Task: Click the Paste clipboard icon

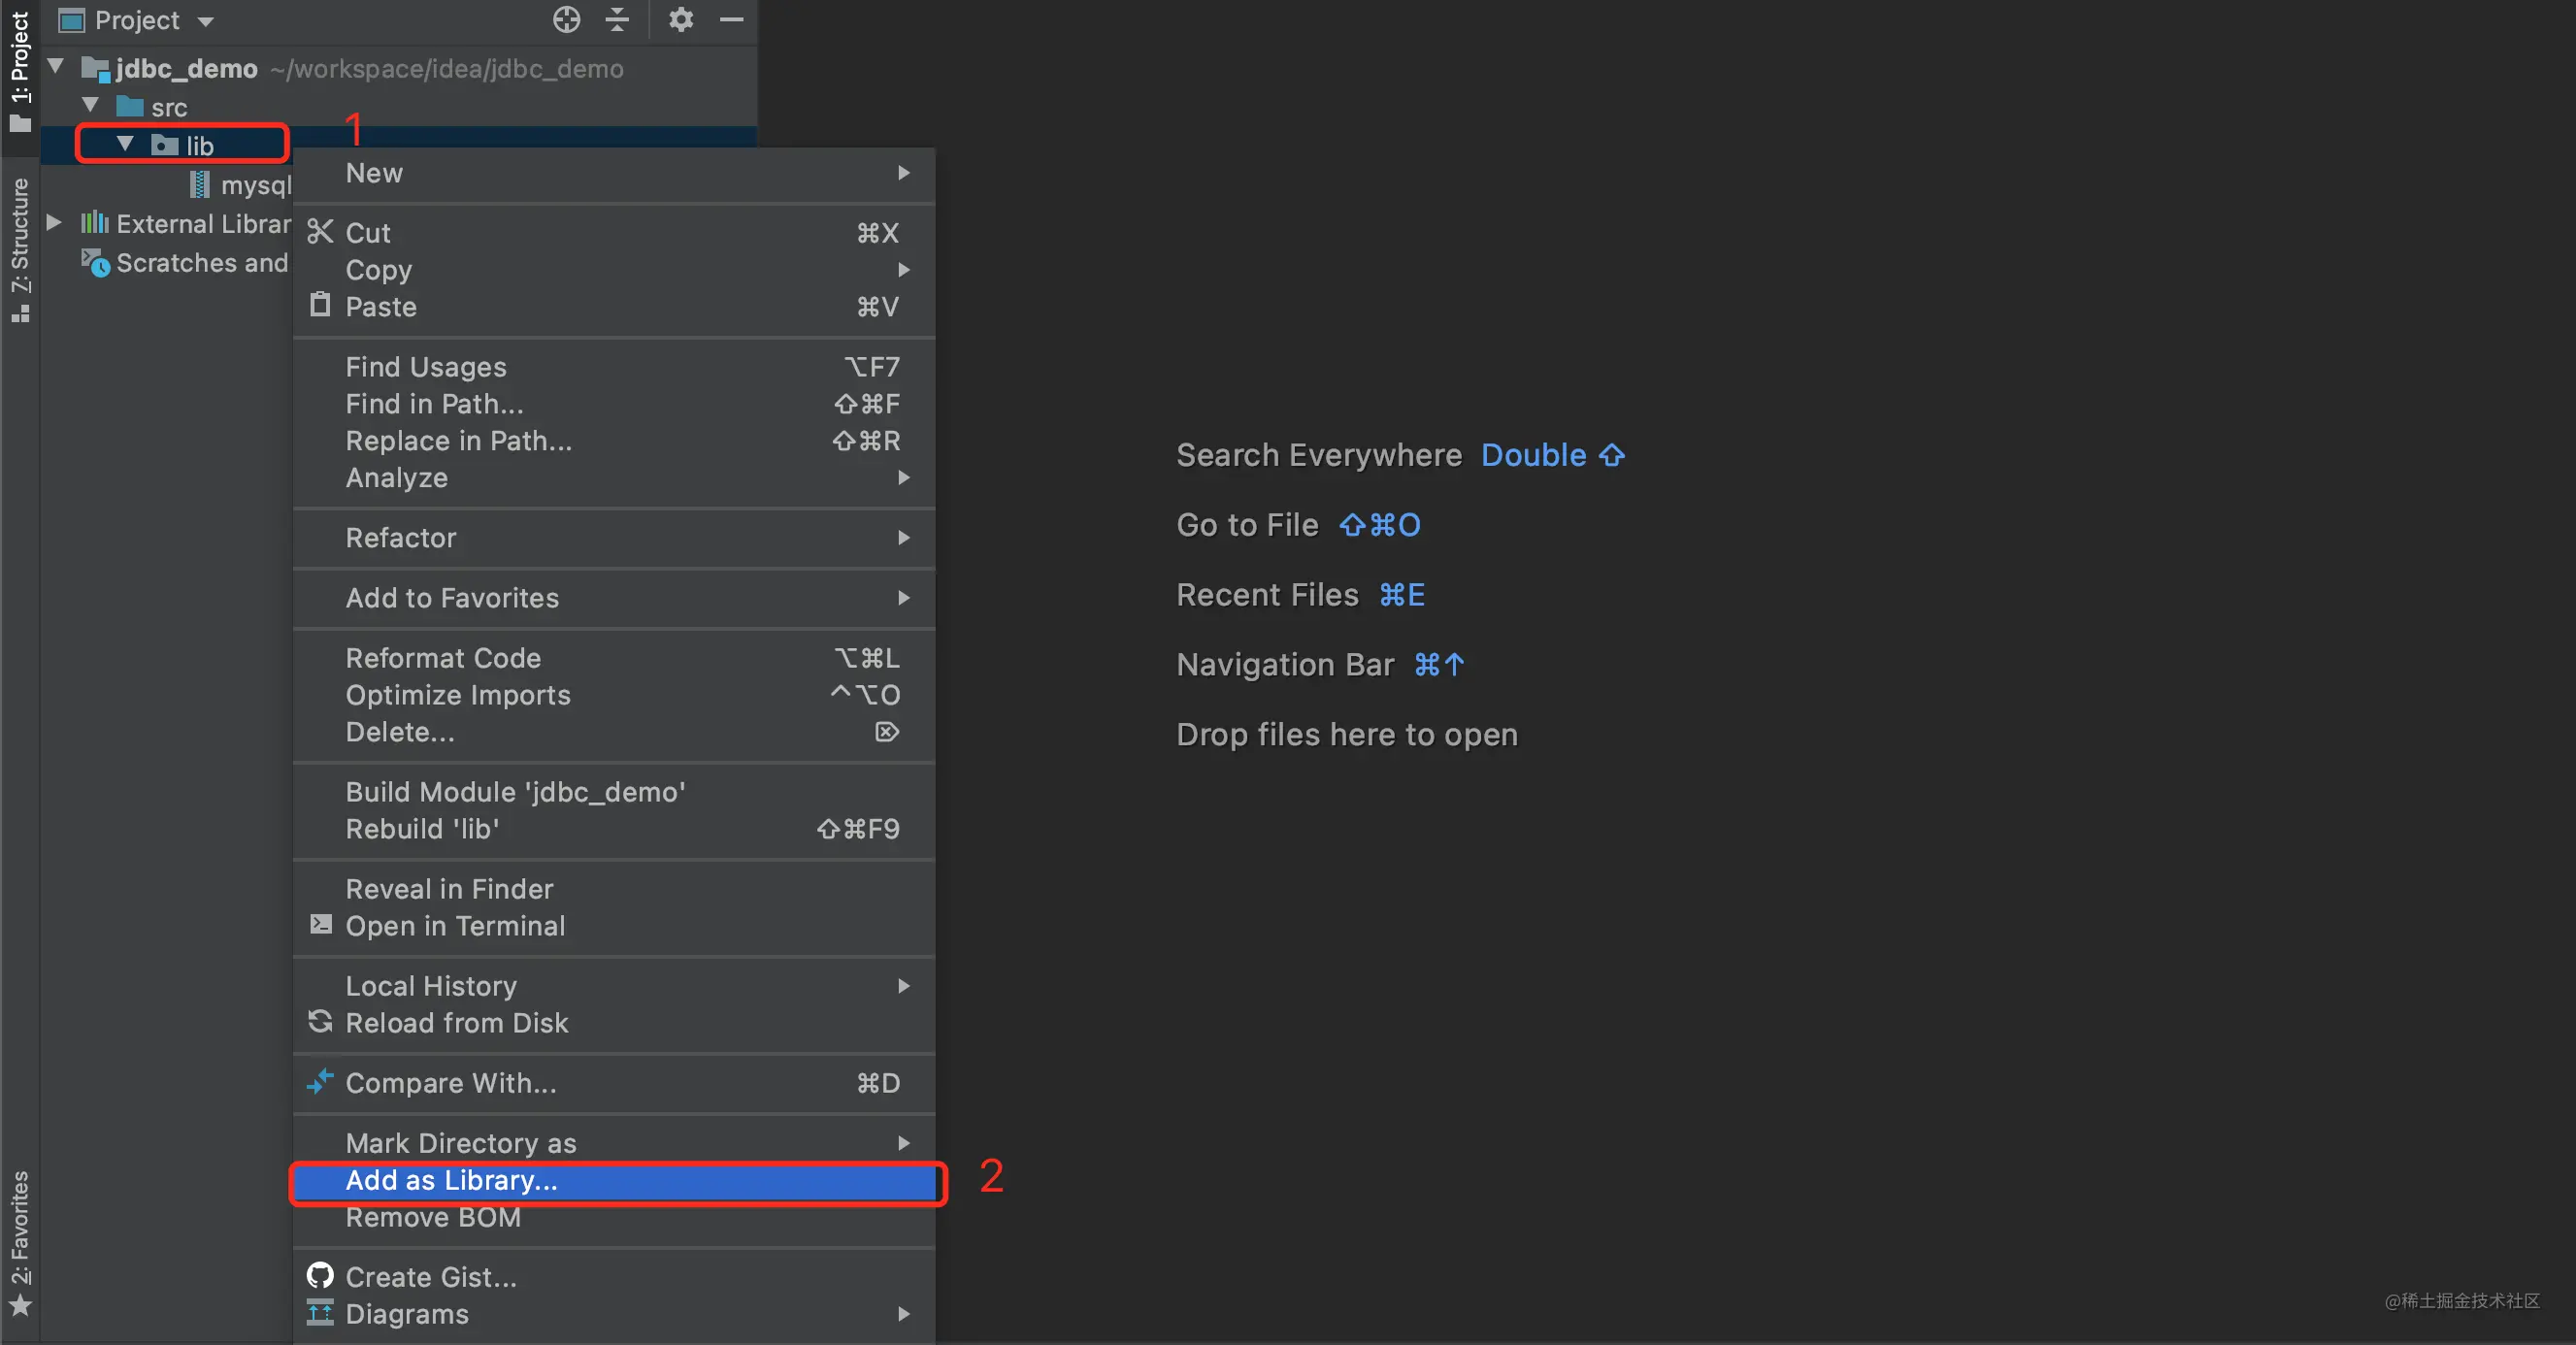Action: [320, 305]
